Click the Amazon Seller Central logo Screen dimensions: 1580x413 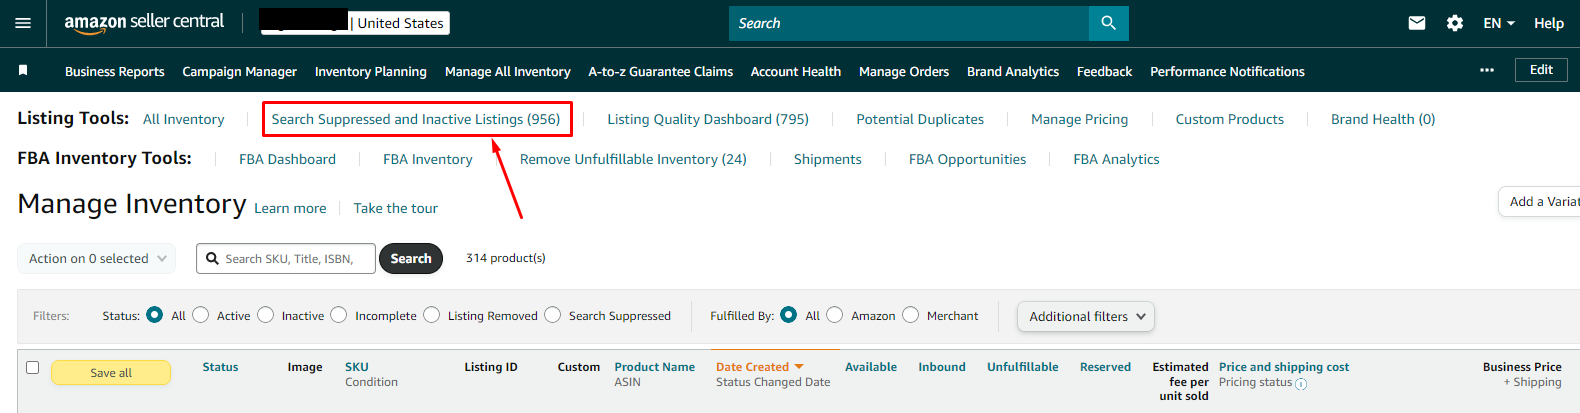tap(144, 22)
